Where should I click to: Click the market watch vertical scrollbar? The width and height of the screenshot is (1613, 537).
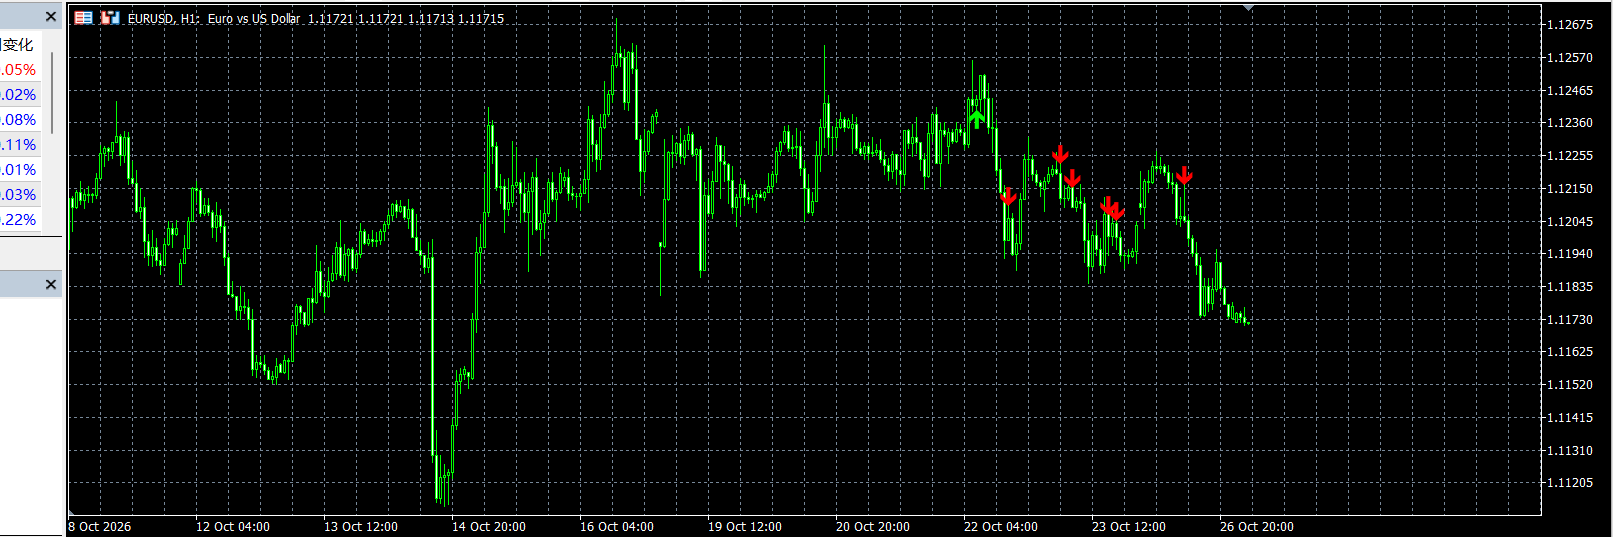[x=52, y=95]
